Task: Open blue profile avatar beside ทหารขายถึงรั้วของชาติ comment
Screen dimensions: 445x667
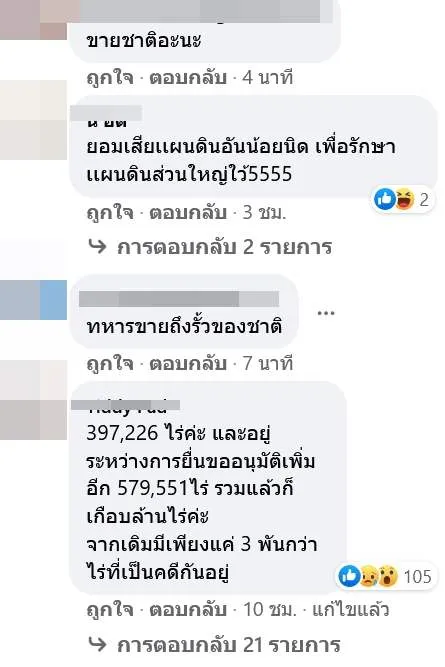Action: (x=34, y=299)
